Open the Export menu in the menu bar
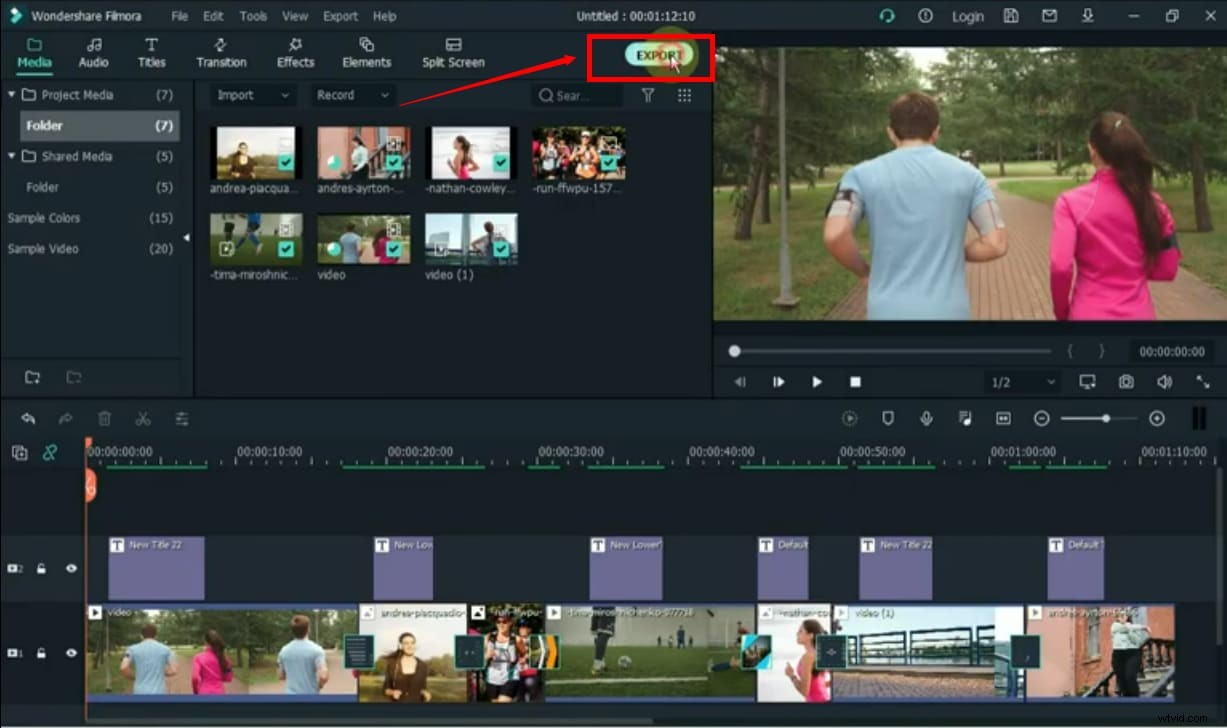The width and height of the screenshot is (1227, 728). pos(340,16)
